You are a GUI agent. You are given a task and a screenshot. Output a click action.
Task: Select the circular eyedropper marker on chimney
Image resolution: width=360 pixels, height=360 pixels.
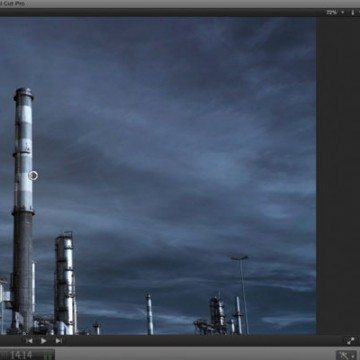(33, 175)
